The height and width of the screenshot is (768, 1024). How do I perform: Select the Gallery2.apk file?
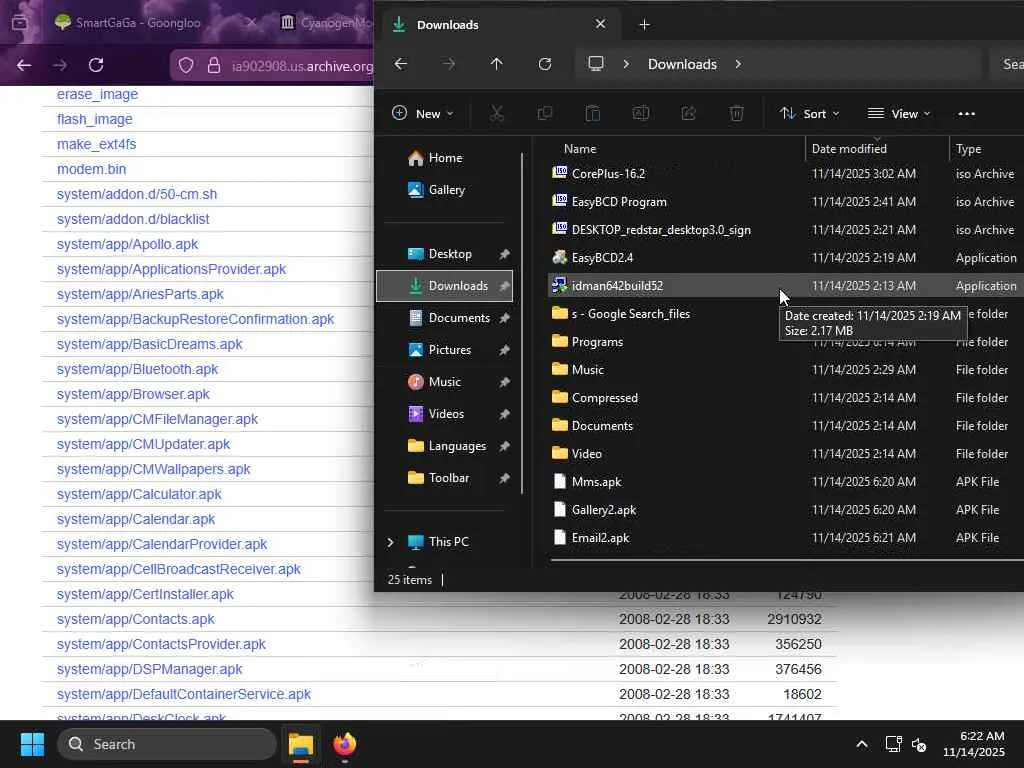[784, 510]
